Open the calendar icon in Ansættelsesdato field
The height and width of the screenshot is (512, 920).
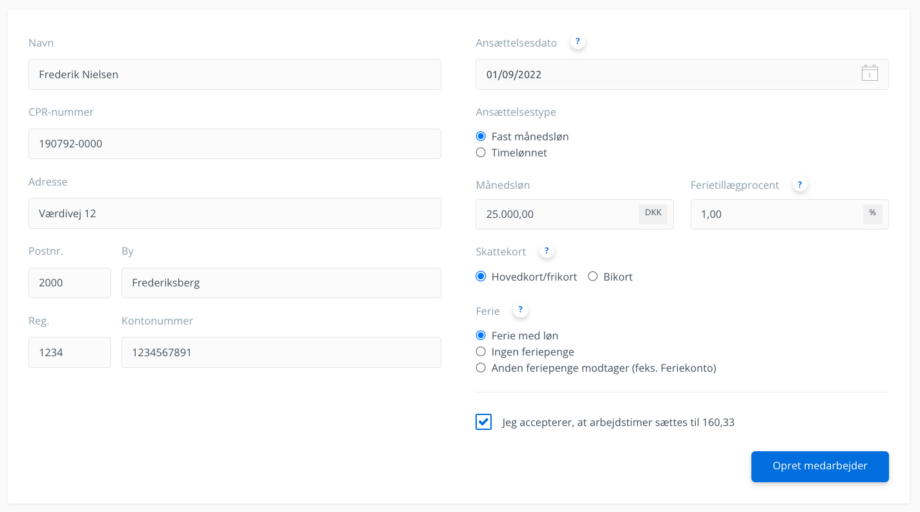[x=870, y=73]
